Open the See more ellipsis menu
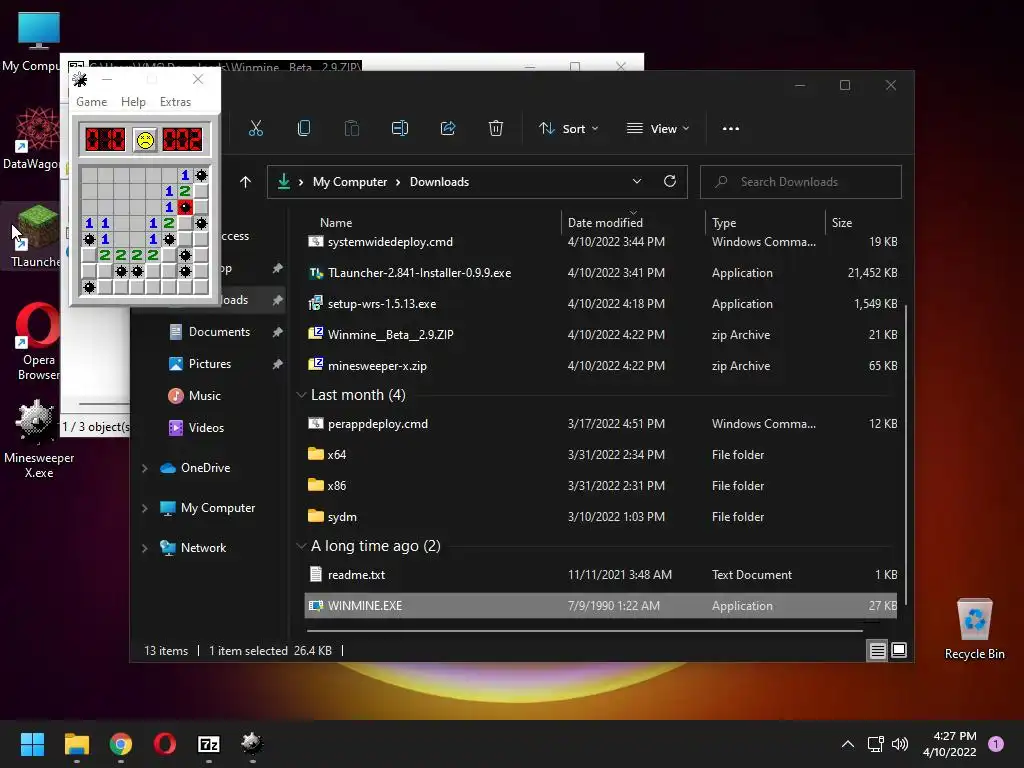Screen dimensions: 1024x768 (x=731, y=129)
